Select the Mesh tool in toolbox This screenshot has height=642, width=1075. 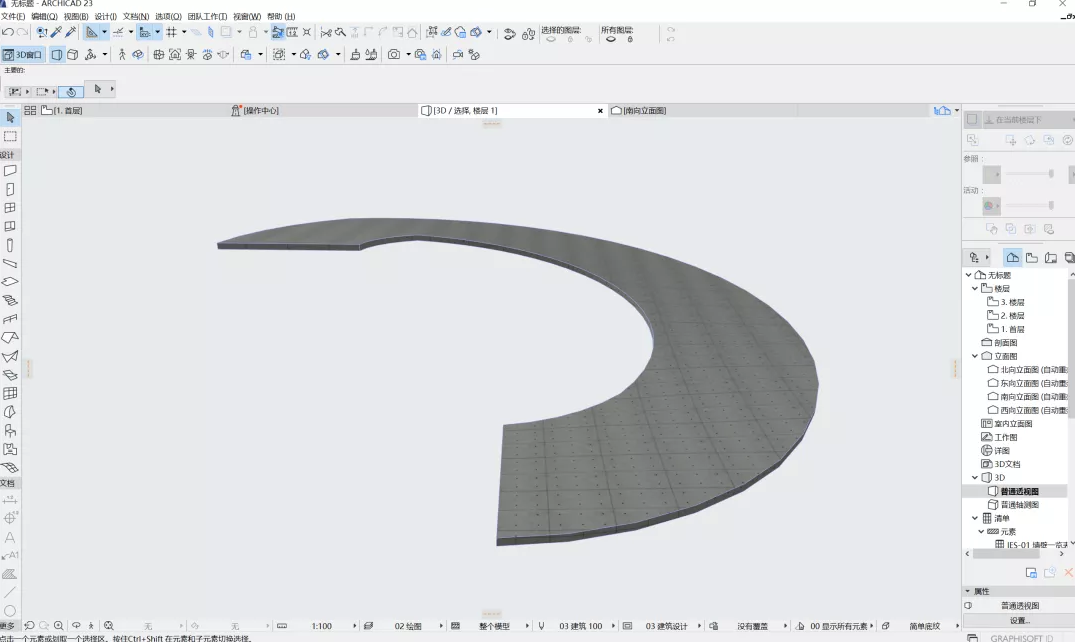(10, 467)
